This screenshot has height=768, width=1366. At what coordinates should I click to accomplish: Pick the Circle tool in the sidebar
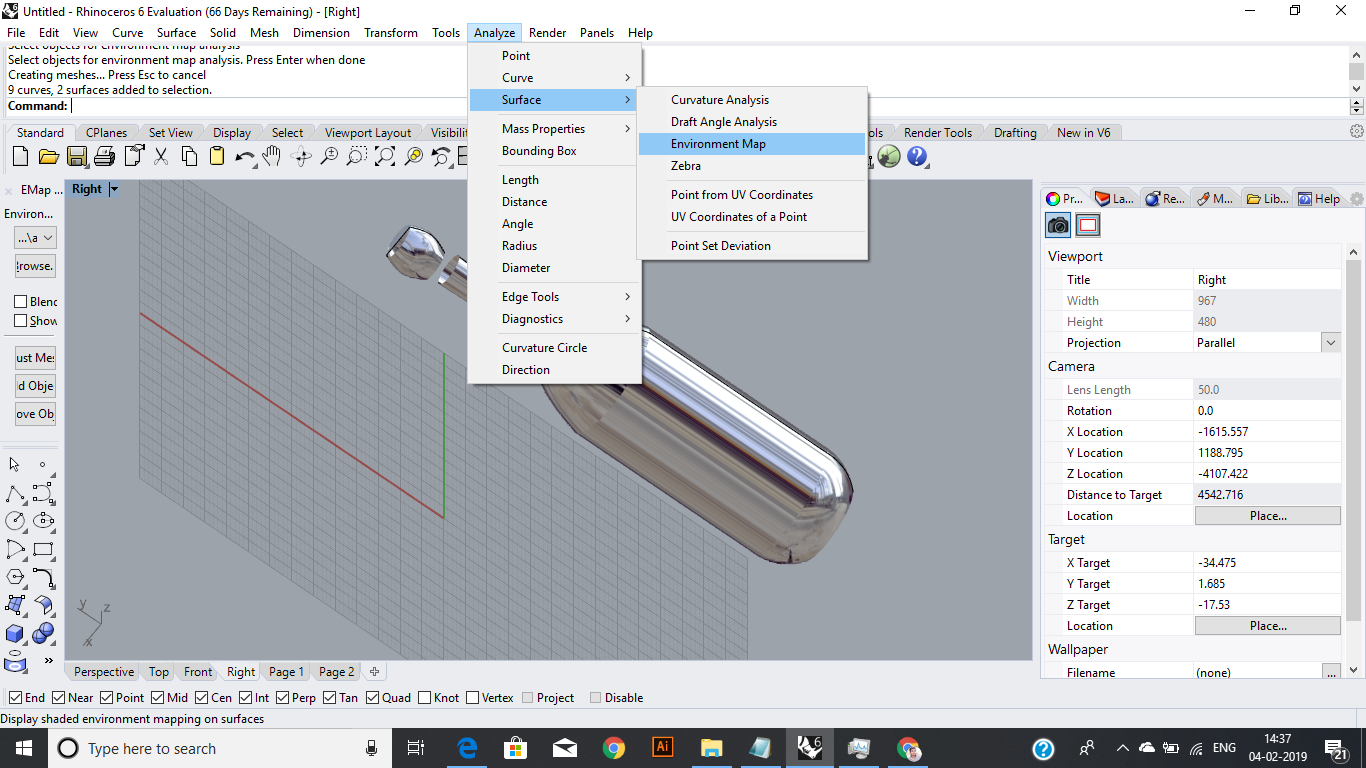[16, 521]
